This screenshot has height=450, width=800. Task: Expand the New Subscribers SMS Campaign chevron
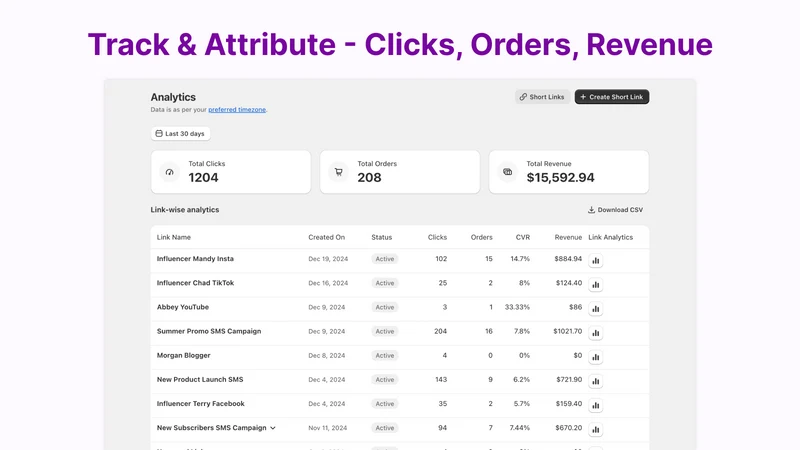click(273, 428)
